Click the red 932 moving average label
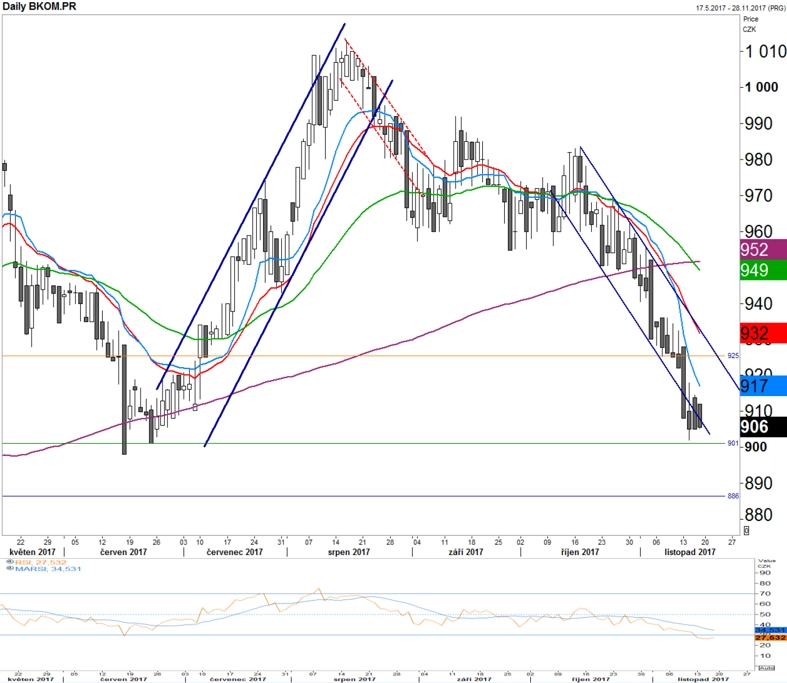Image resolution: width=787 pixels, height=683 pixels. pyautogui.click(x=763, y=333)
